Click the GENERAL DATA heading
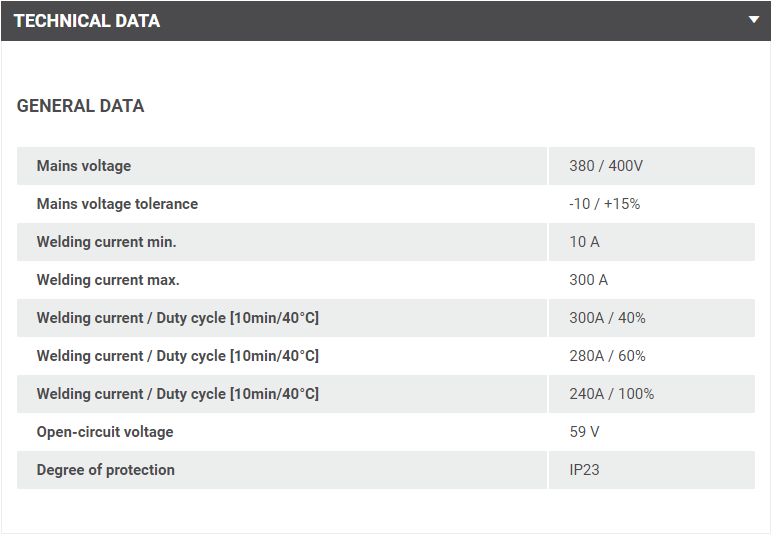The width and height of the screenshot is (773, 538). pyautogui.click(x=81, y=106)
